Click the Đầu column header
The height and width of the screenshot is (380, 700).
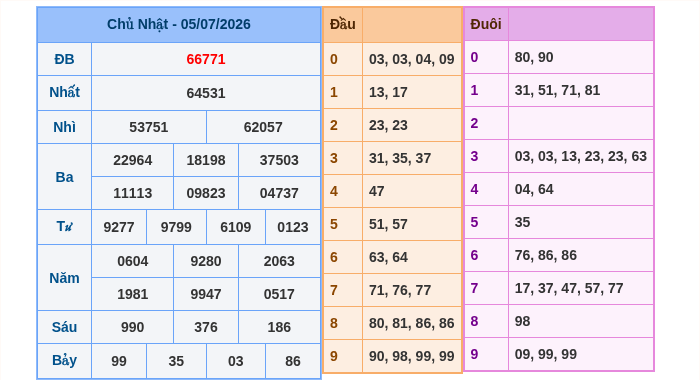coord(343,24)
